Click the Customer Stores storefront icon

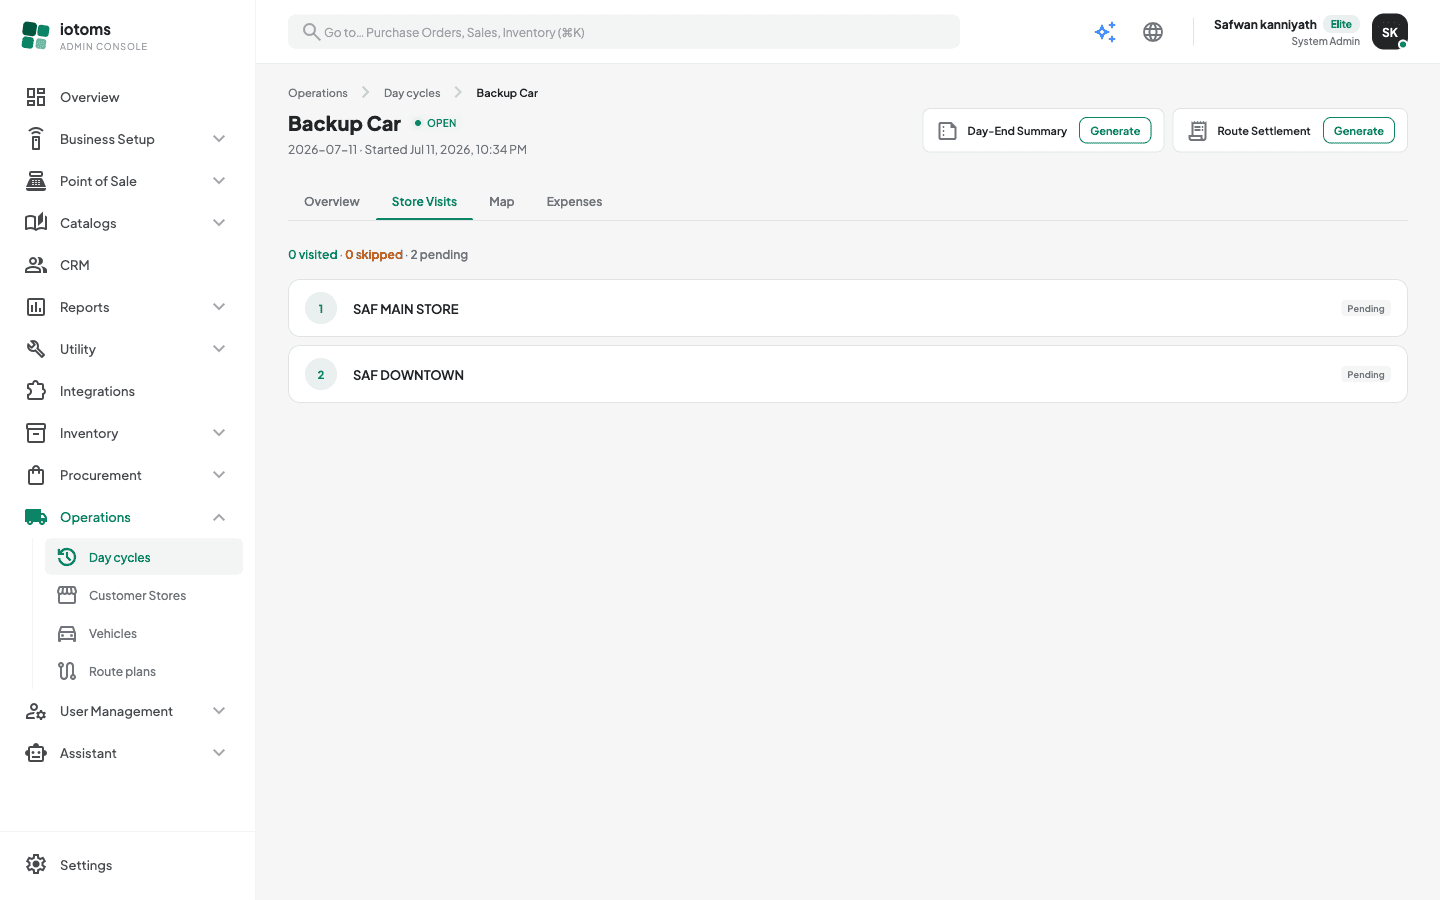(x=67, y=596)
